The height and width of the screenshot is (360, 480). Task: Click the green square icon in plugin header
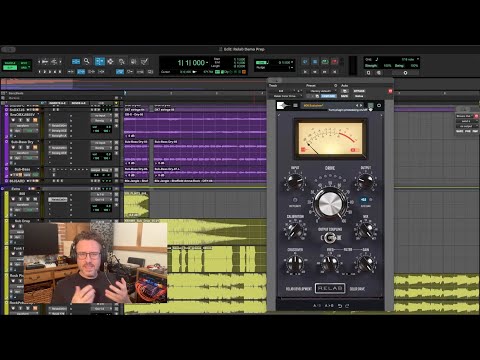pyautogui.click(x=371, y=105)
